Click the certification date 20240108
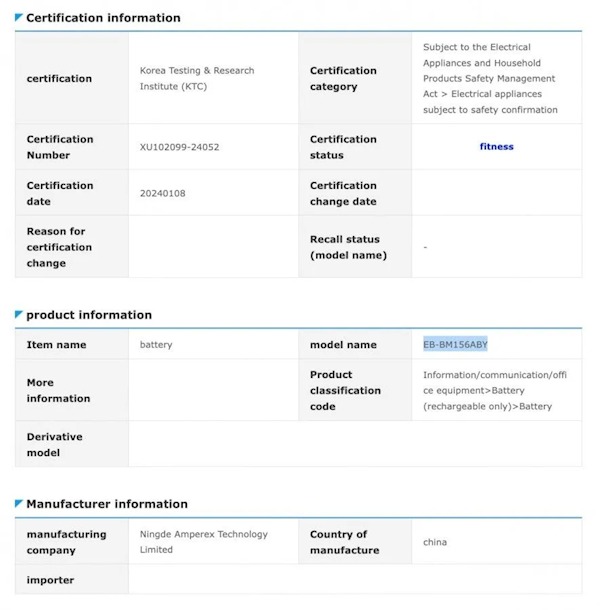The height and width of the screenshot is (610, 600). (163, 193)
